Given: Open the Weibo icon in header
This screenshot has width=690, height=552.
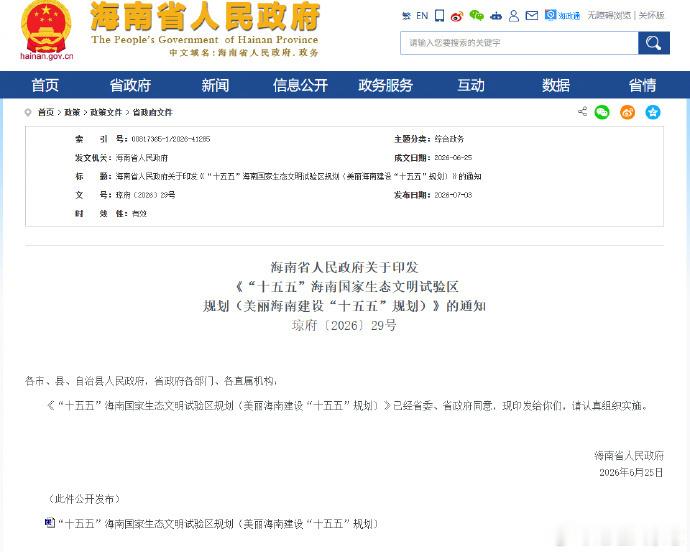Looking at the screenshot, I should [457, 16].
